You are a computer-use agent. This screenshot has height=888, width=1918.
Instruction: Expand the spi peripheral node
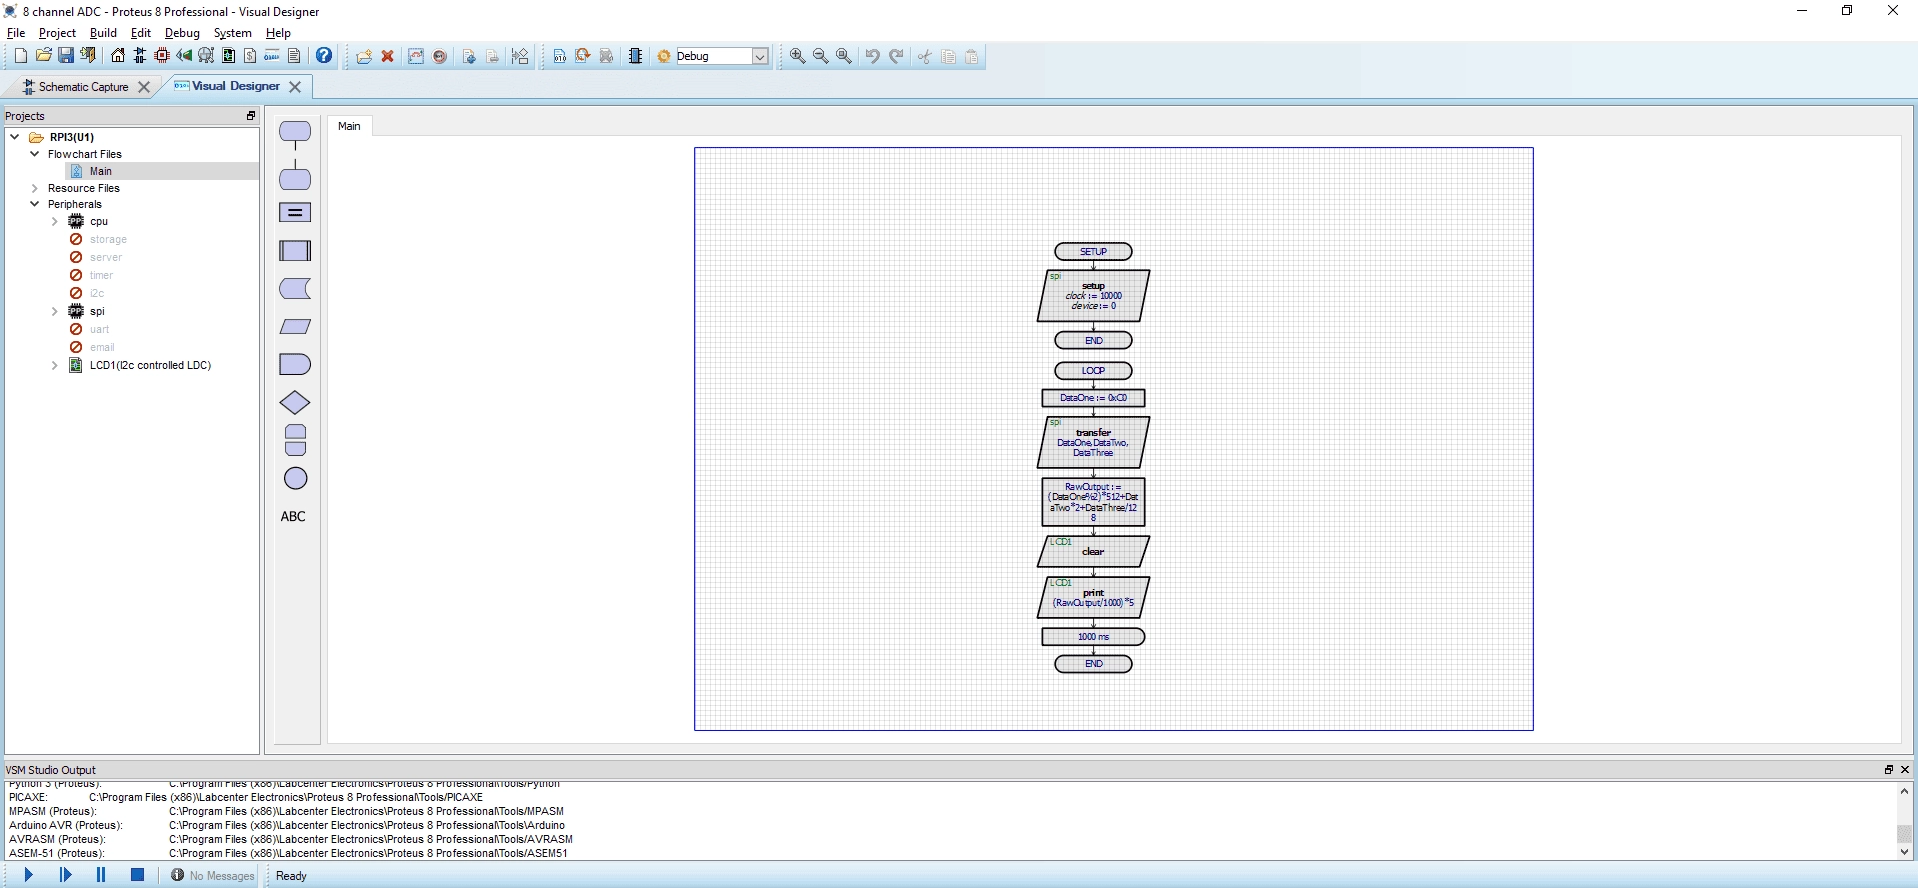tap(55, 312)
